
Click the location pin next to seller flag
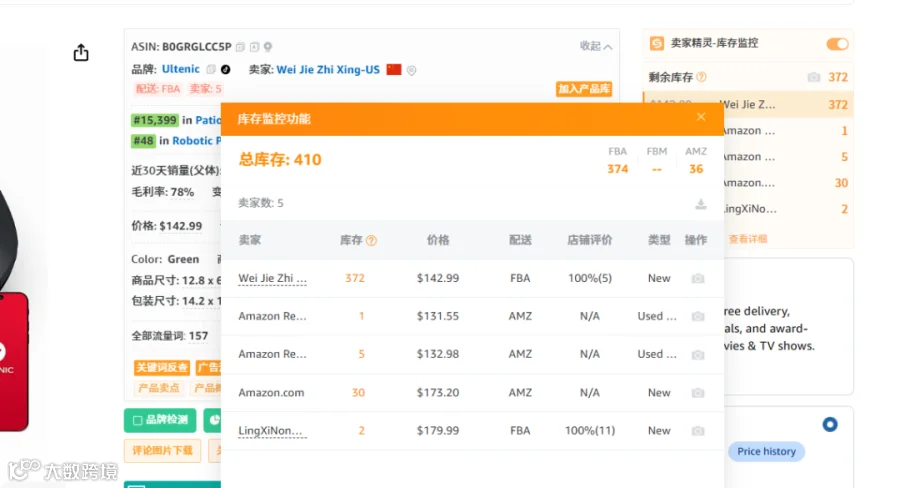(x=412, y=70)
